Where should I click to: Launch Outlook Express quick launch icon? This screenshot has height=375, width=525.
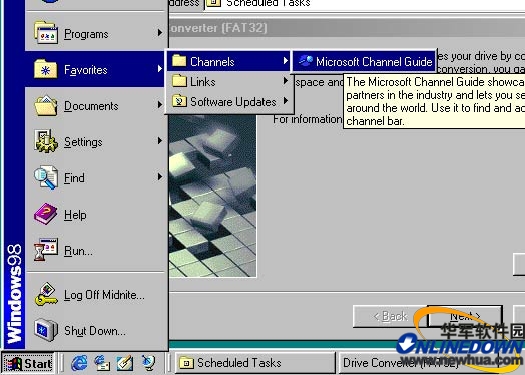pyautogui.click(x=101, y=363)
